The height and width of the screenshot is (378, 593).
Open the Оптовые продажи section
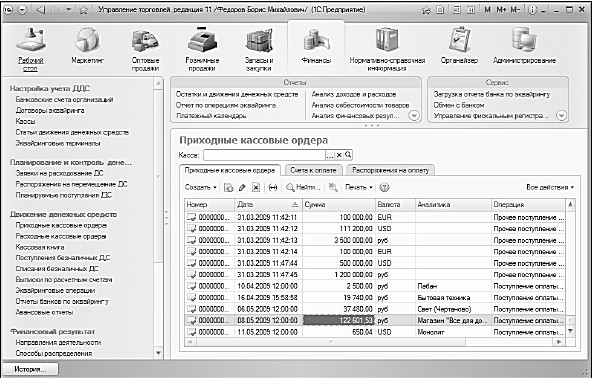145,49
